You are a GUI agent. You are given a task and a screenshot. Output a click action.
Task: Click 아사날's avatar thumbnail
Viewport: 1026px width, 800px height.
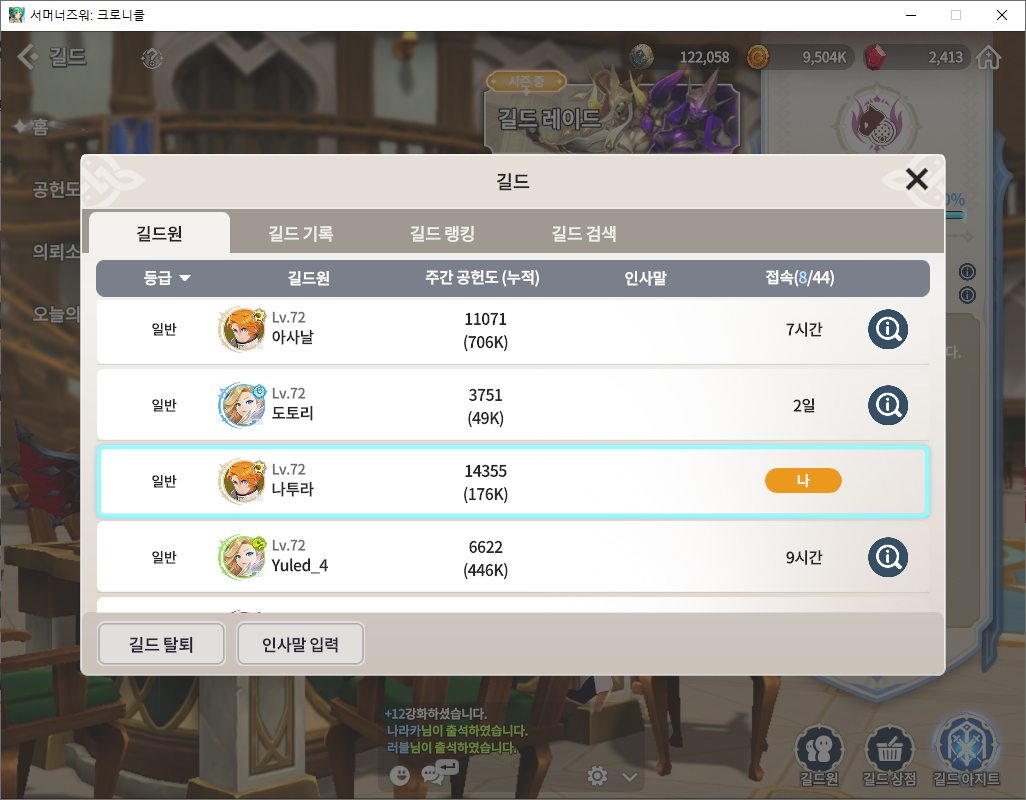pyautogui.click(x=241, y=330)
